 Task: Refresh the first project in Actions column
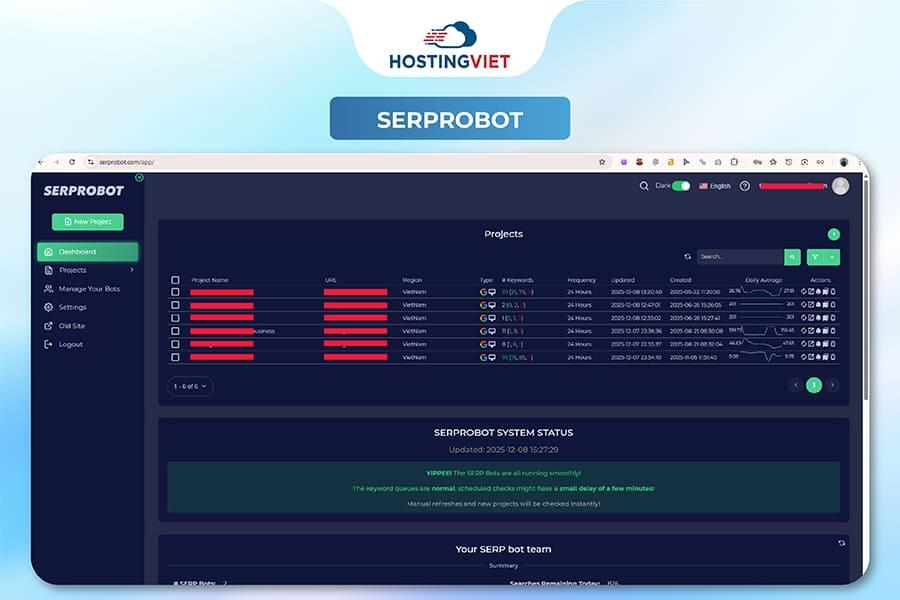[x=804, y=292]
